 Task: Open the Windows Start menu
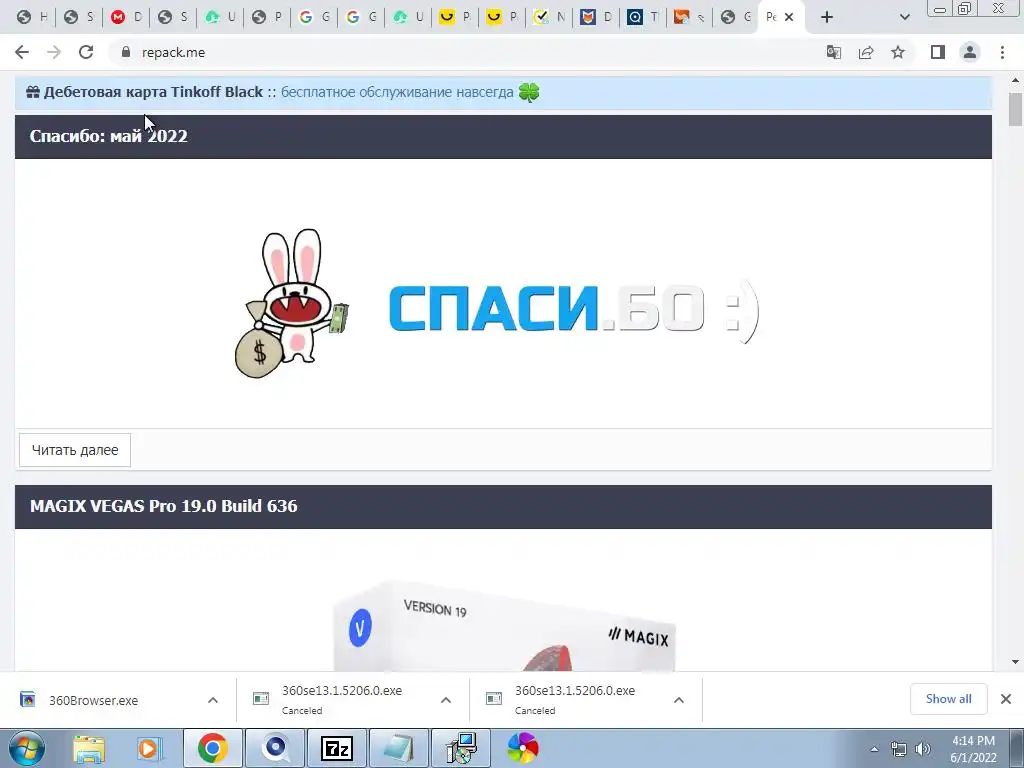pyautogui.click(x=26, y=748)
